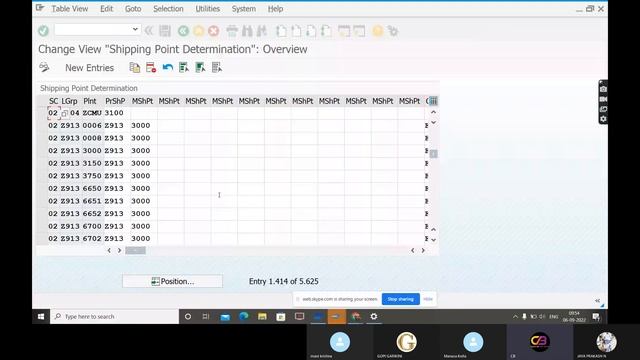Click the green Back arrow icon
Screen dimensions: 640x360
click(x=183, y=31)
